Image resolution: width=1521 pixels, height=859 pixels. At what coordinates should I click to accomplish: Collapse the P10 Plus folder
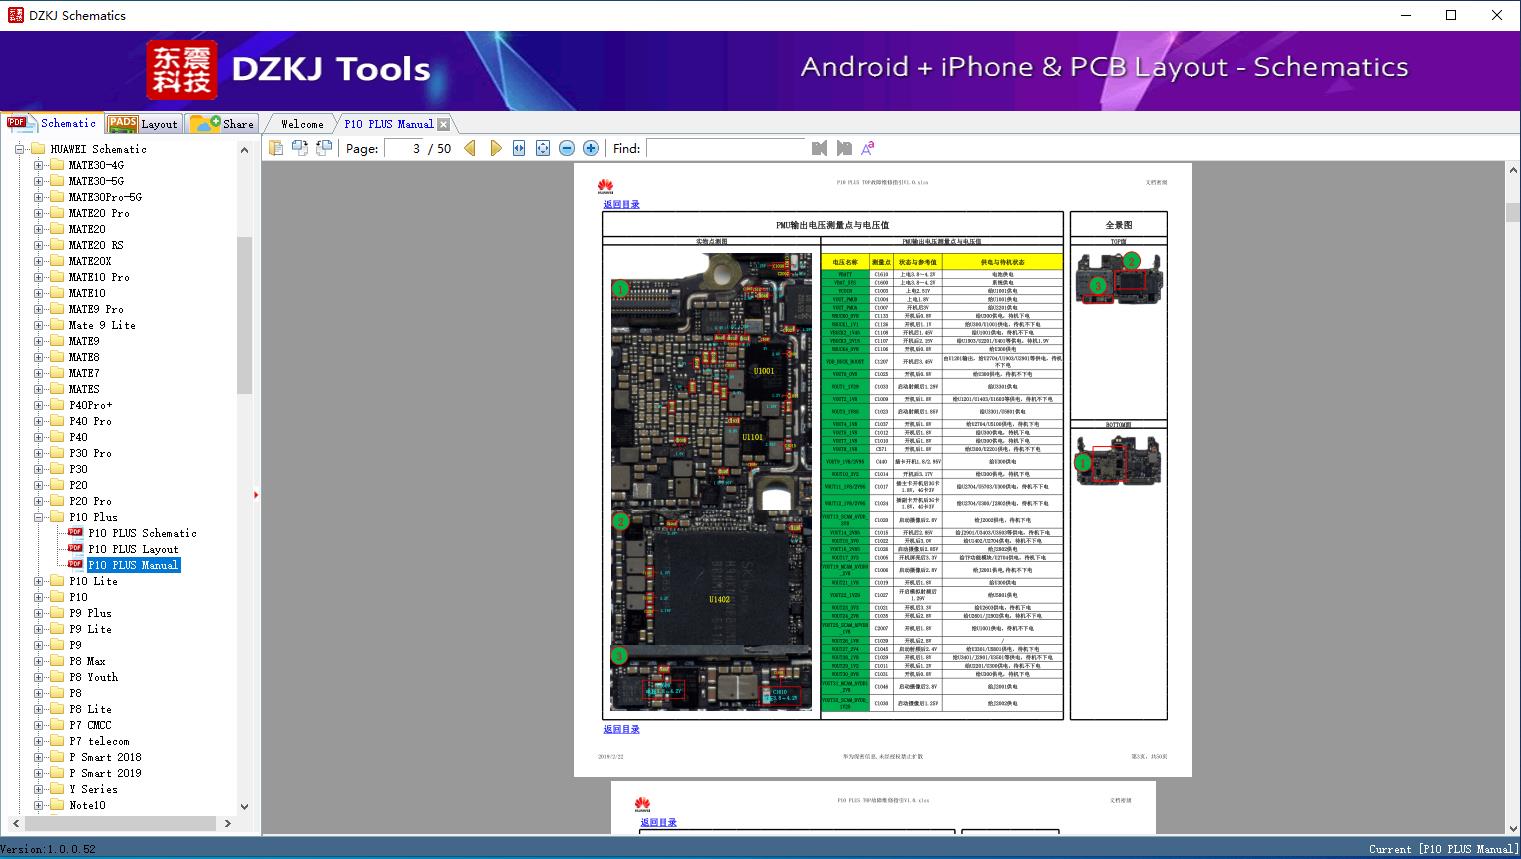38,517
